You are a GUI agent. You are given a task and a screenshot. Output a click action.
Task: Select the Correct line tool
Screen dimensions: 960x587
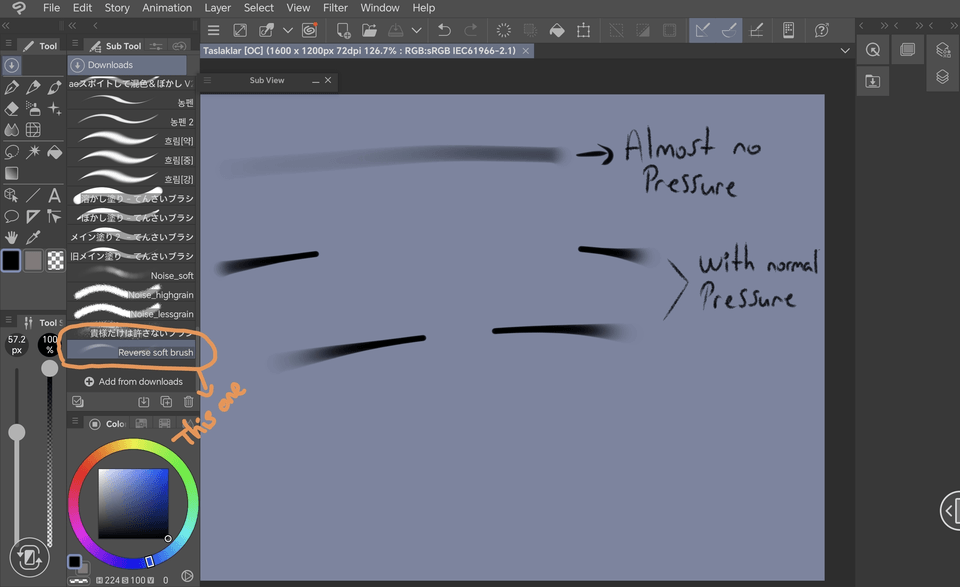[54, 216]
